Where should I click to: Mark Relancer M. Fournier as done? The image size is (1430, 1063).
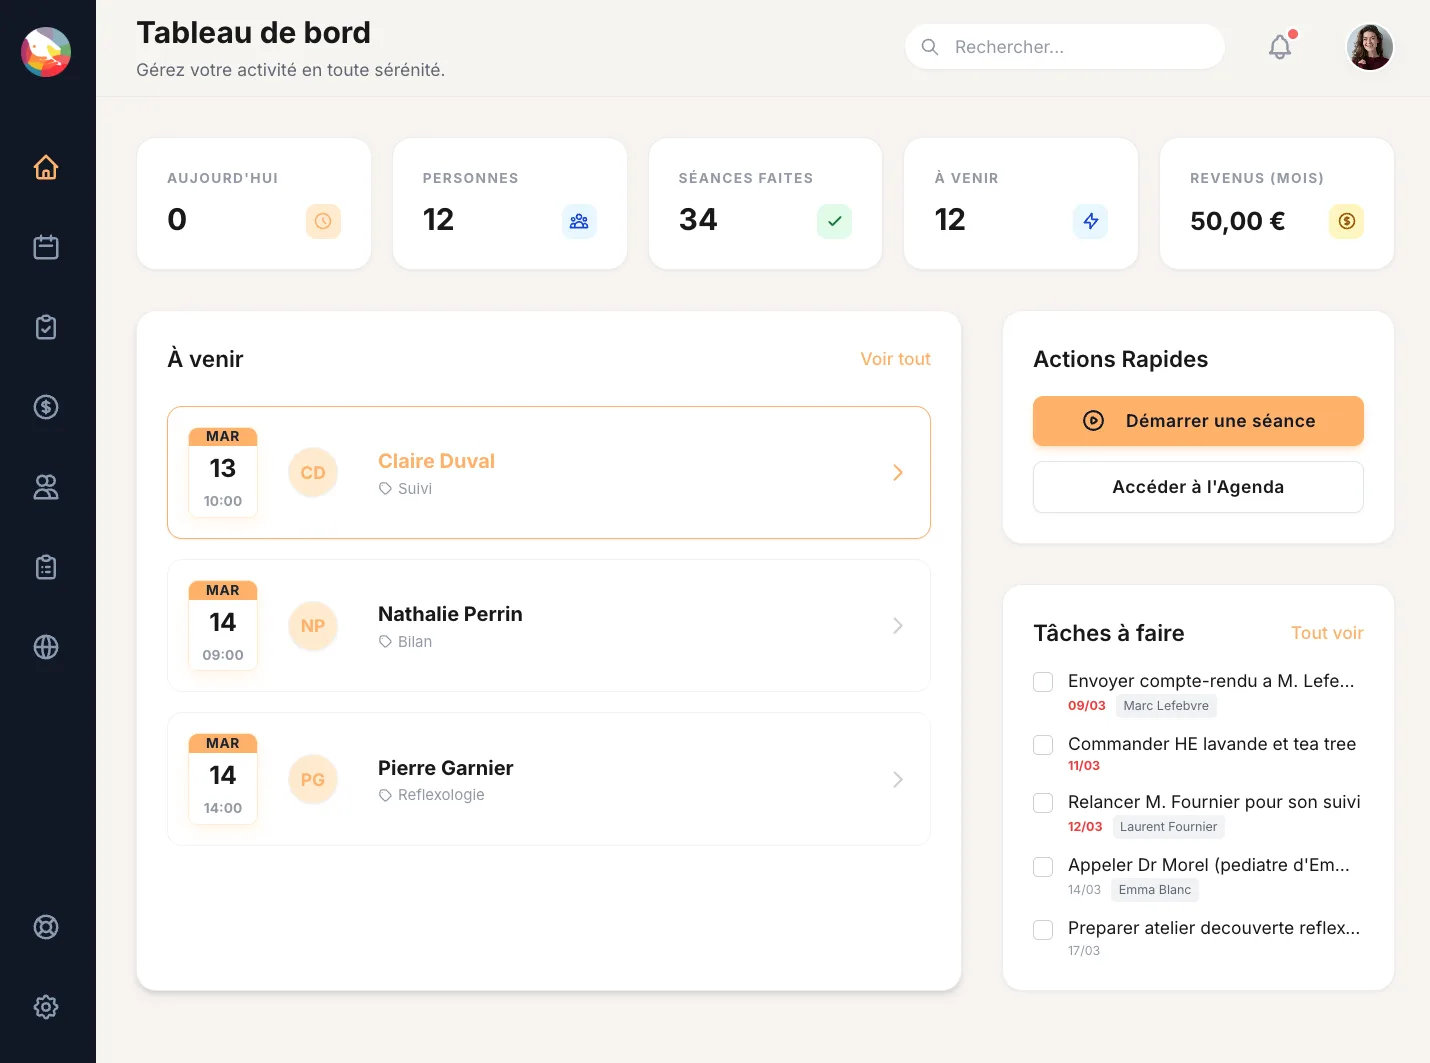click(x=1043, y=803)
